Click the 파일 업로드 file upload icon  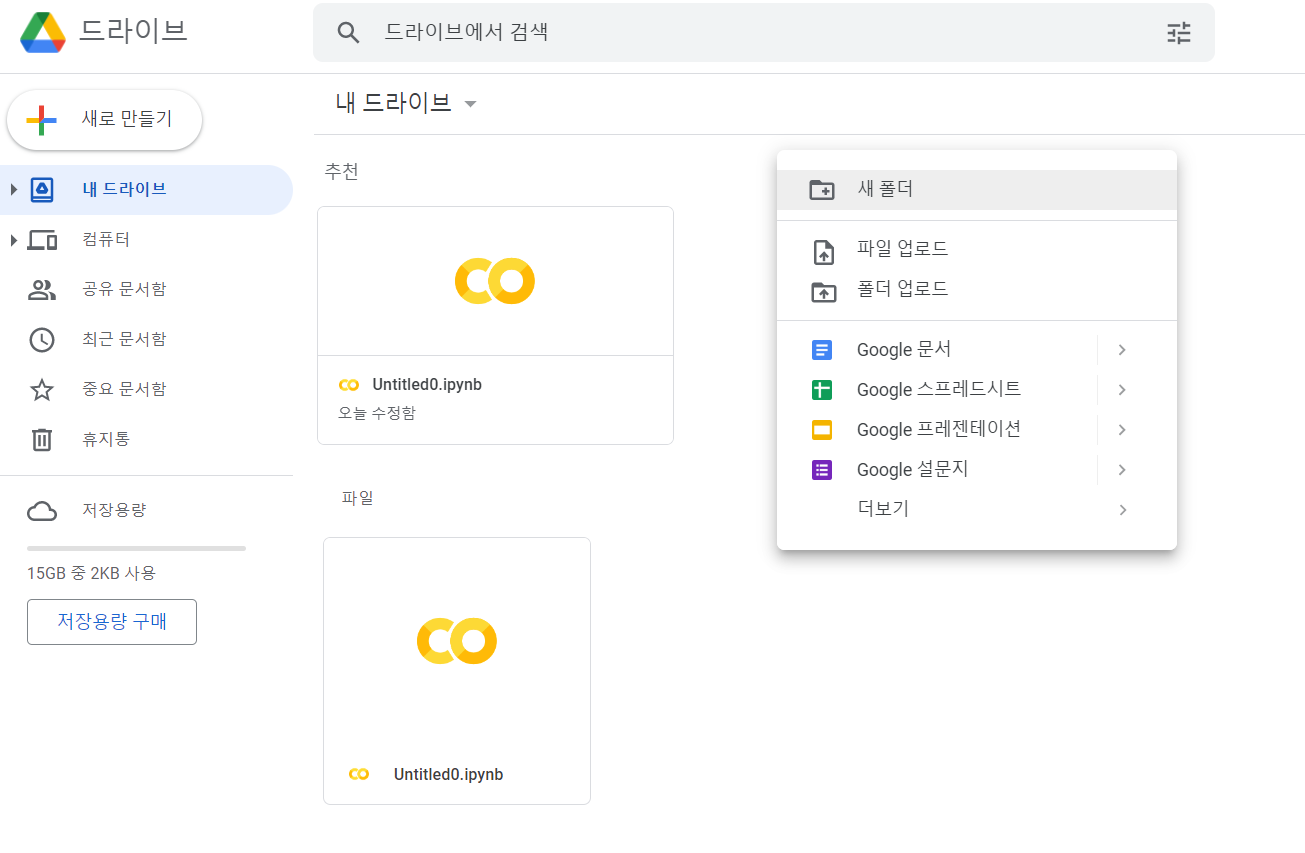pos(822,251)
